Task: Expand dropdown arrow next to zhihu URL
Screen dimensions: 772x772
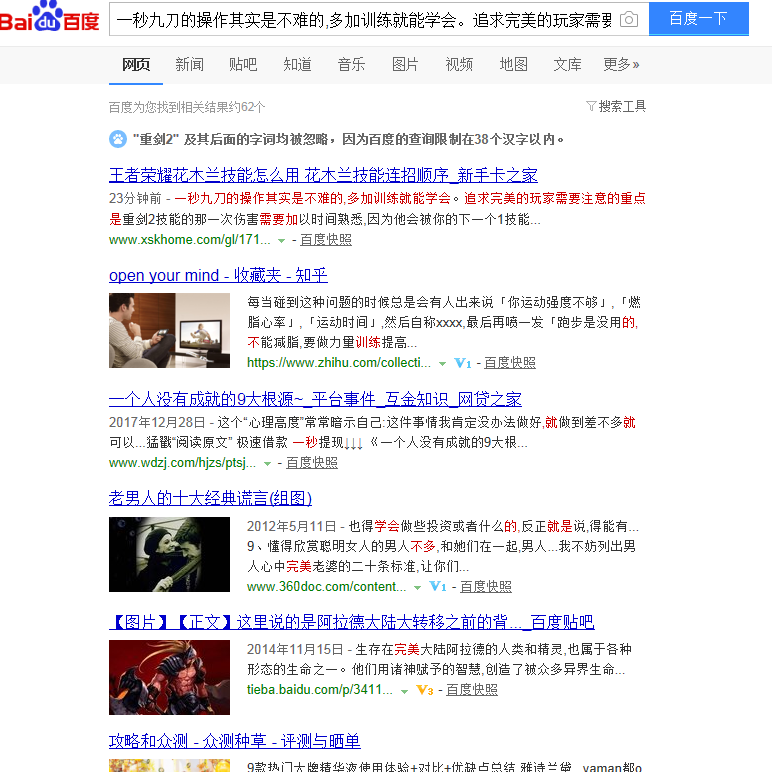Action: point(442,364)
